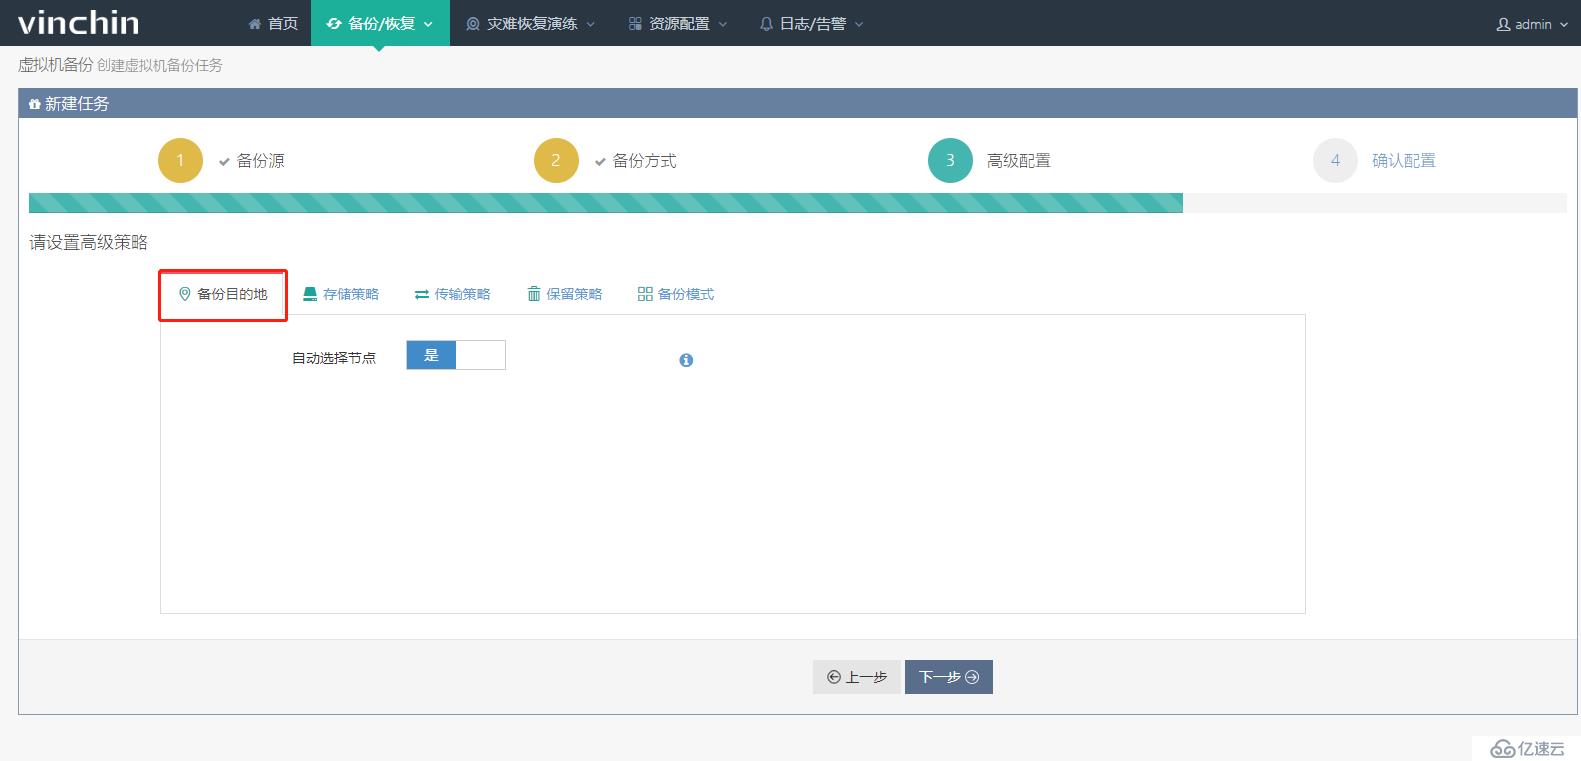1581x761 pixels.
Task: Click the bell icon beside 日志/告警
Action: point(767,24)
